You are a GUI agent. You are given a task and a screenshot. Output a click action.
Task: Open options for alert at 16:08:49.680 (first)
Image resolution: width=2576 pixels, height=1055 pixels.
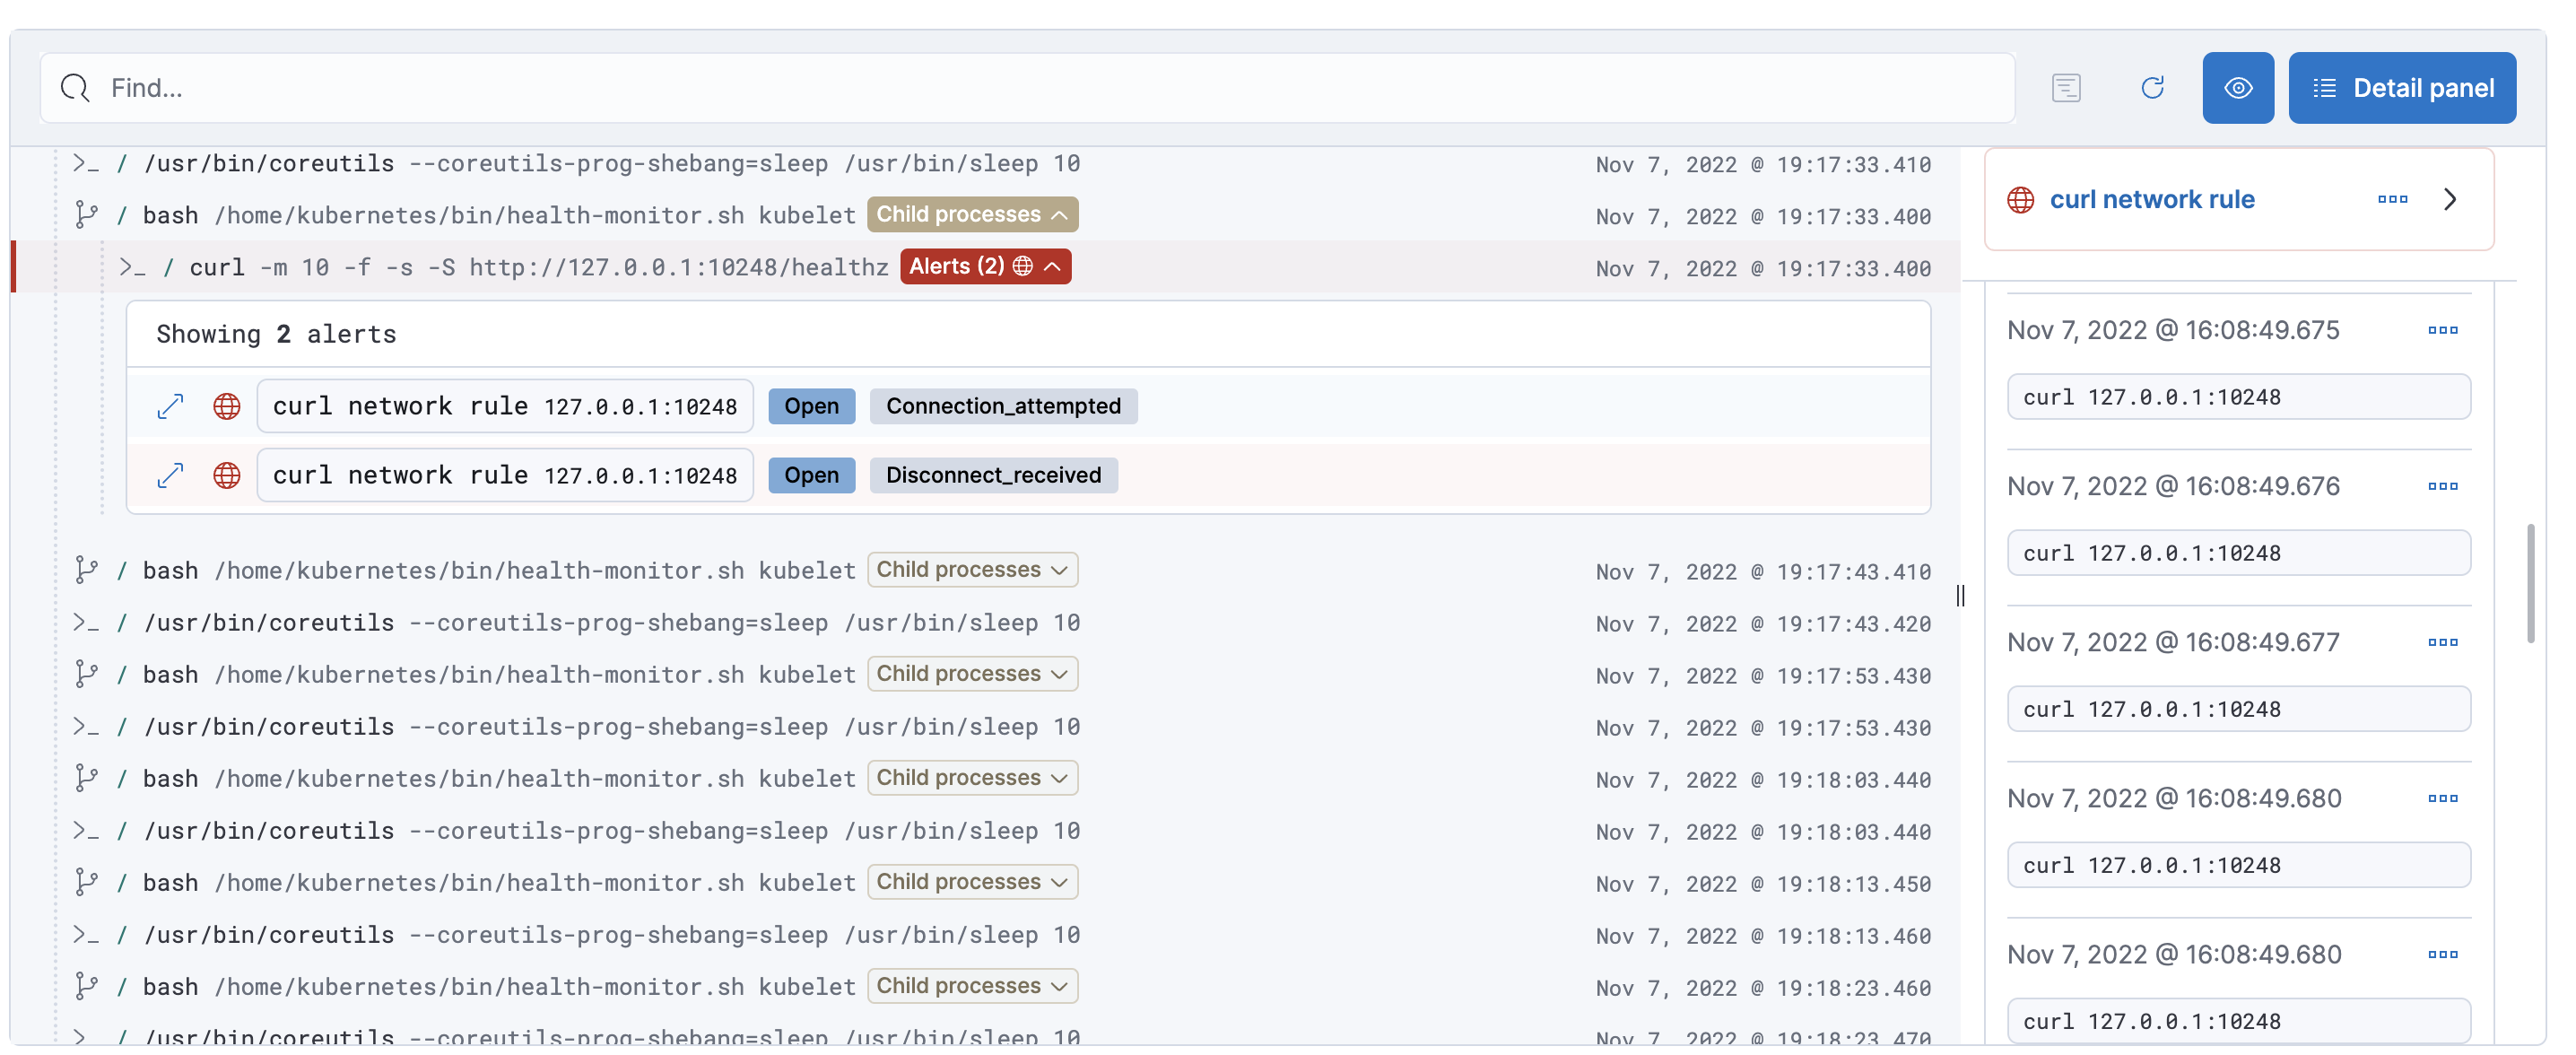pos(2442,798)
